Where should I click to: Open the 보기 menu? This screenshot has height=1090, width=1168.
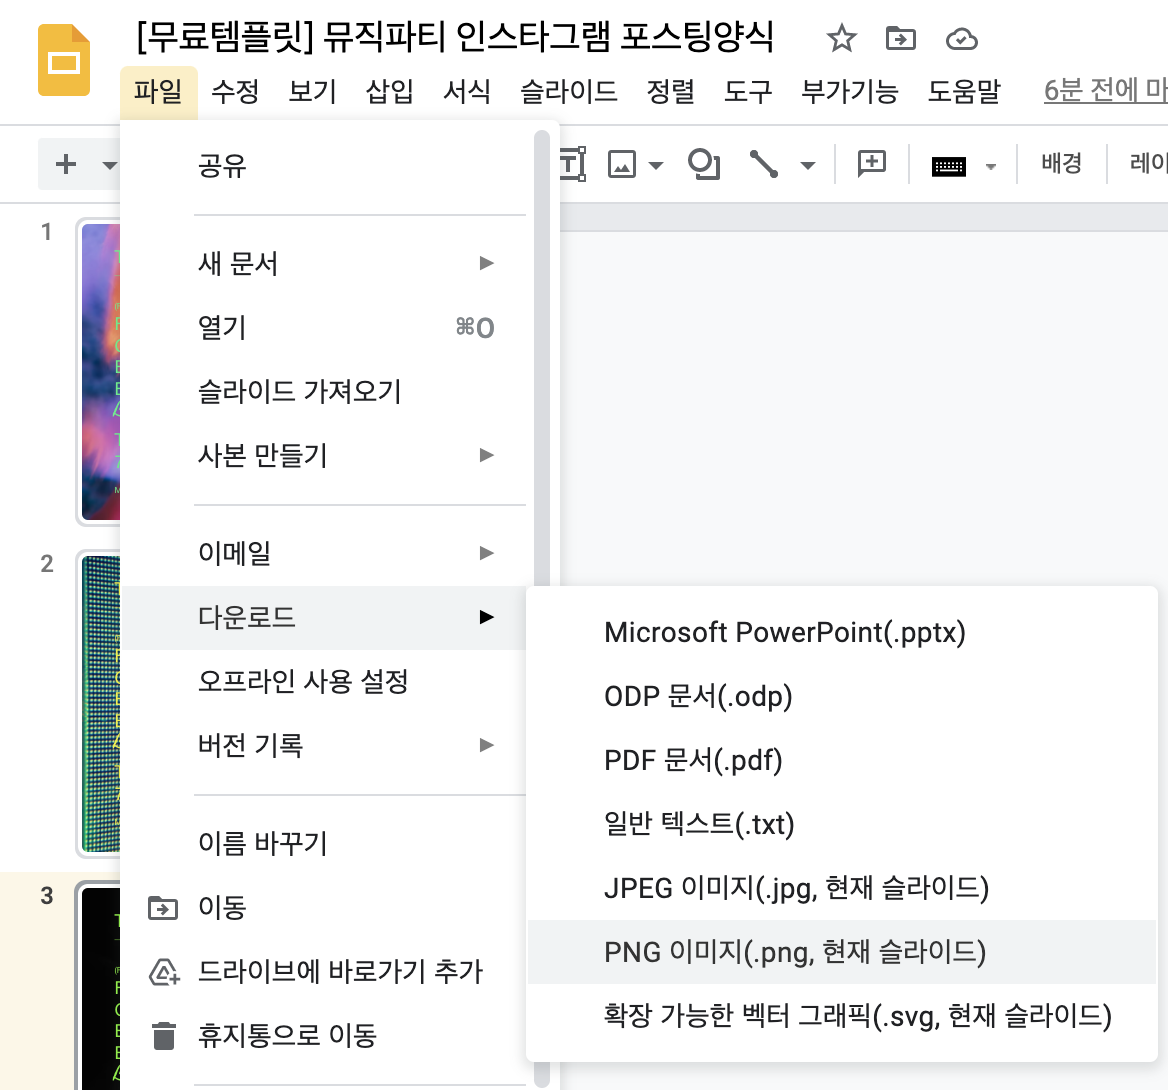[313, 92]
